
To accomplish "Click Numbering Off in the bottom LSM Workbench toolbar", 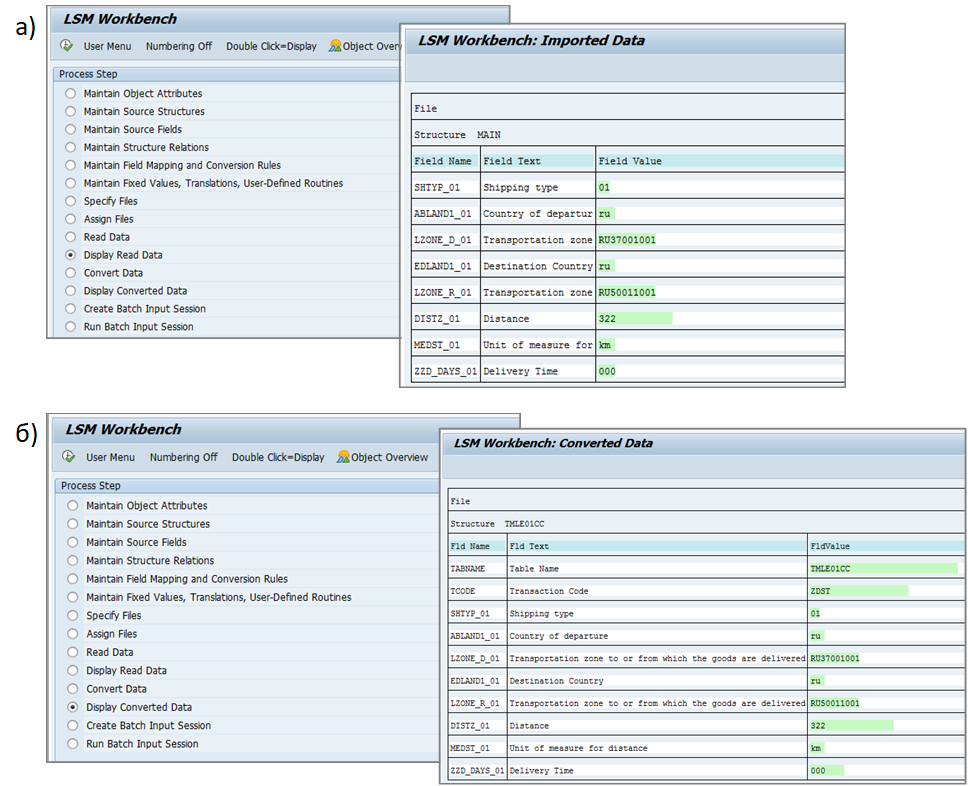I will point(183,458).
